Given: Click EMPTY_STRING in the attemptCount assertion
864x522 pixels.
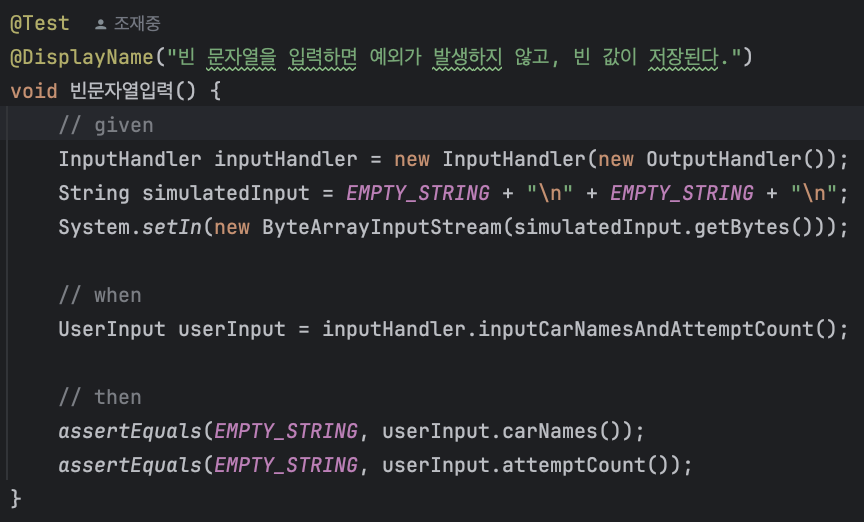Looking at the screenshot, I should [286, 465].
